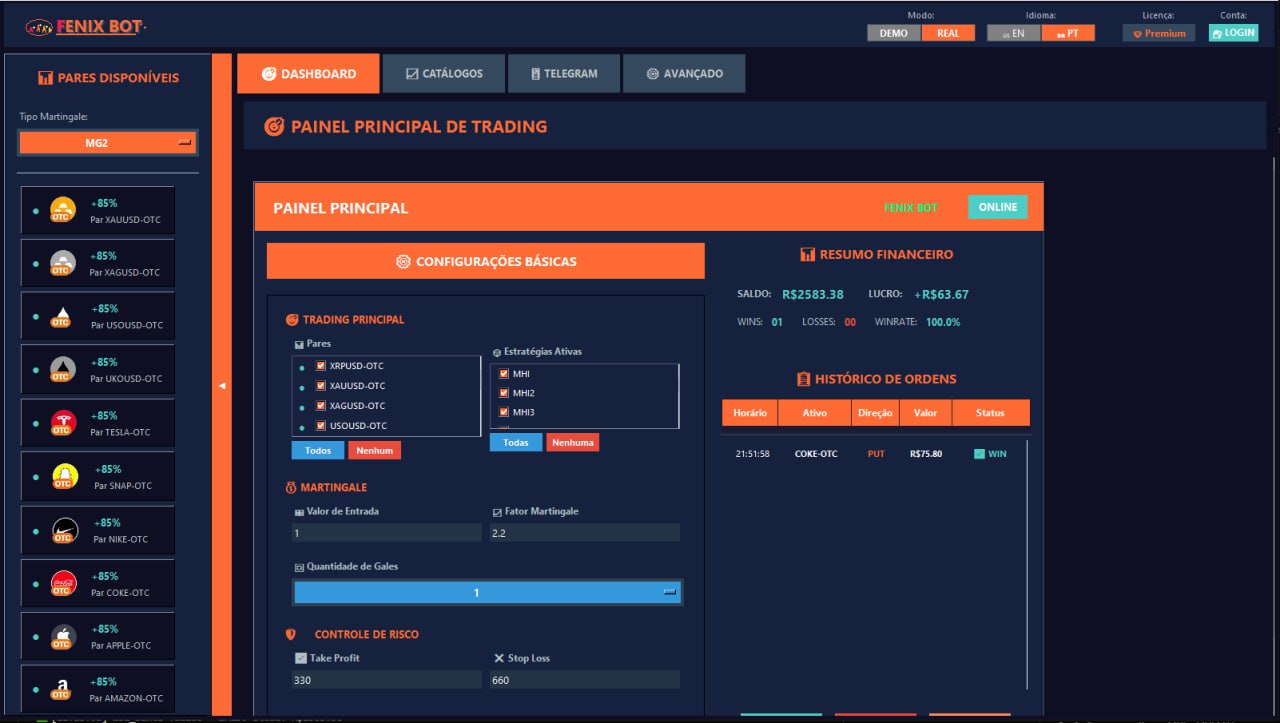Click the Fenix Bot logo icon
Image resolution: width=1280 pixels, height=723 pixels.
pos(41,26)
